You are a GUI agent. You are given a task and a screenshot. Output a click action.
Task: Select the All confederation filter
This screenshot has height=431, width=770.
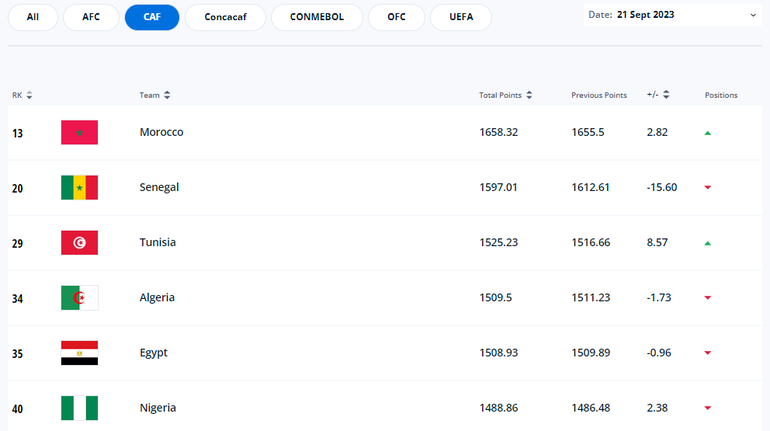click(x=32, y=17)
